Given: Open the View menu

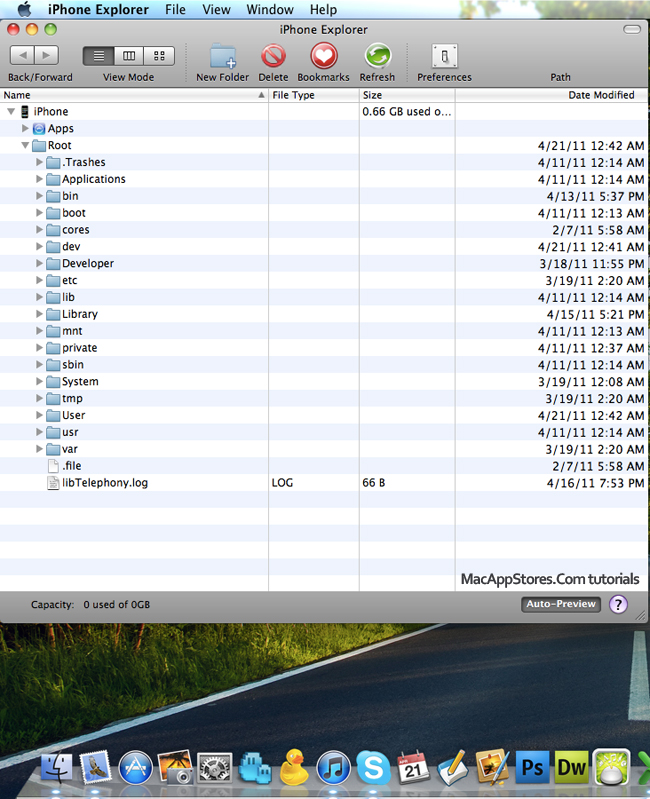Looking at the screenshot, I should click(216, 9).
